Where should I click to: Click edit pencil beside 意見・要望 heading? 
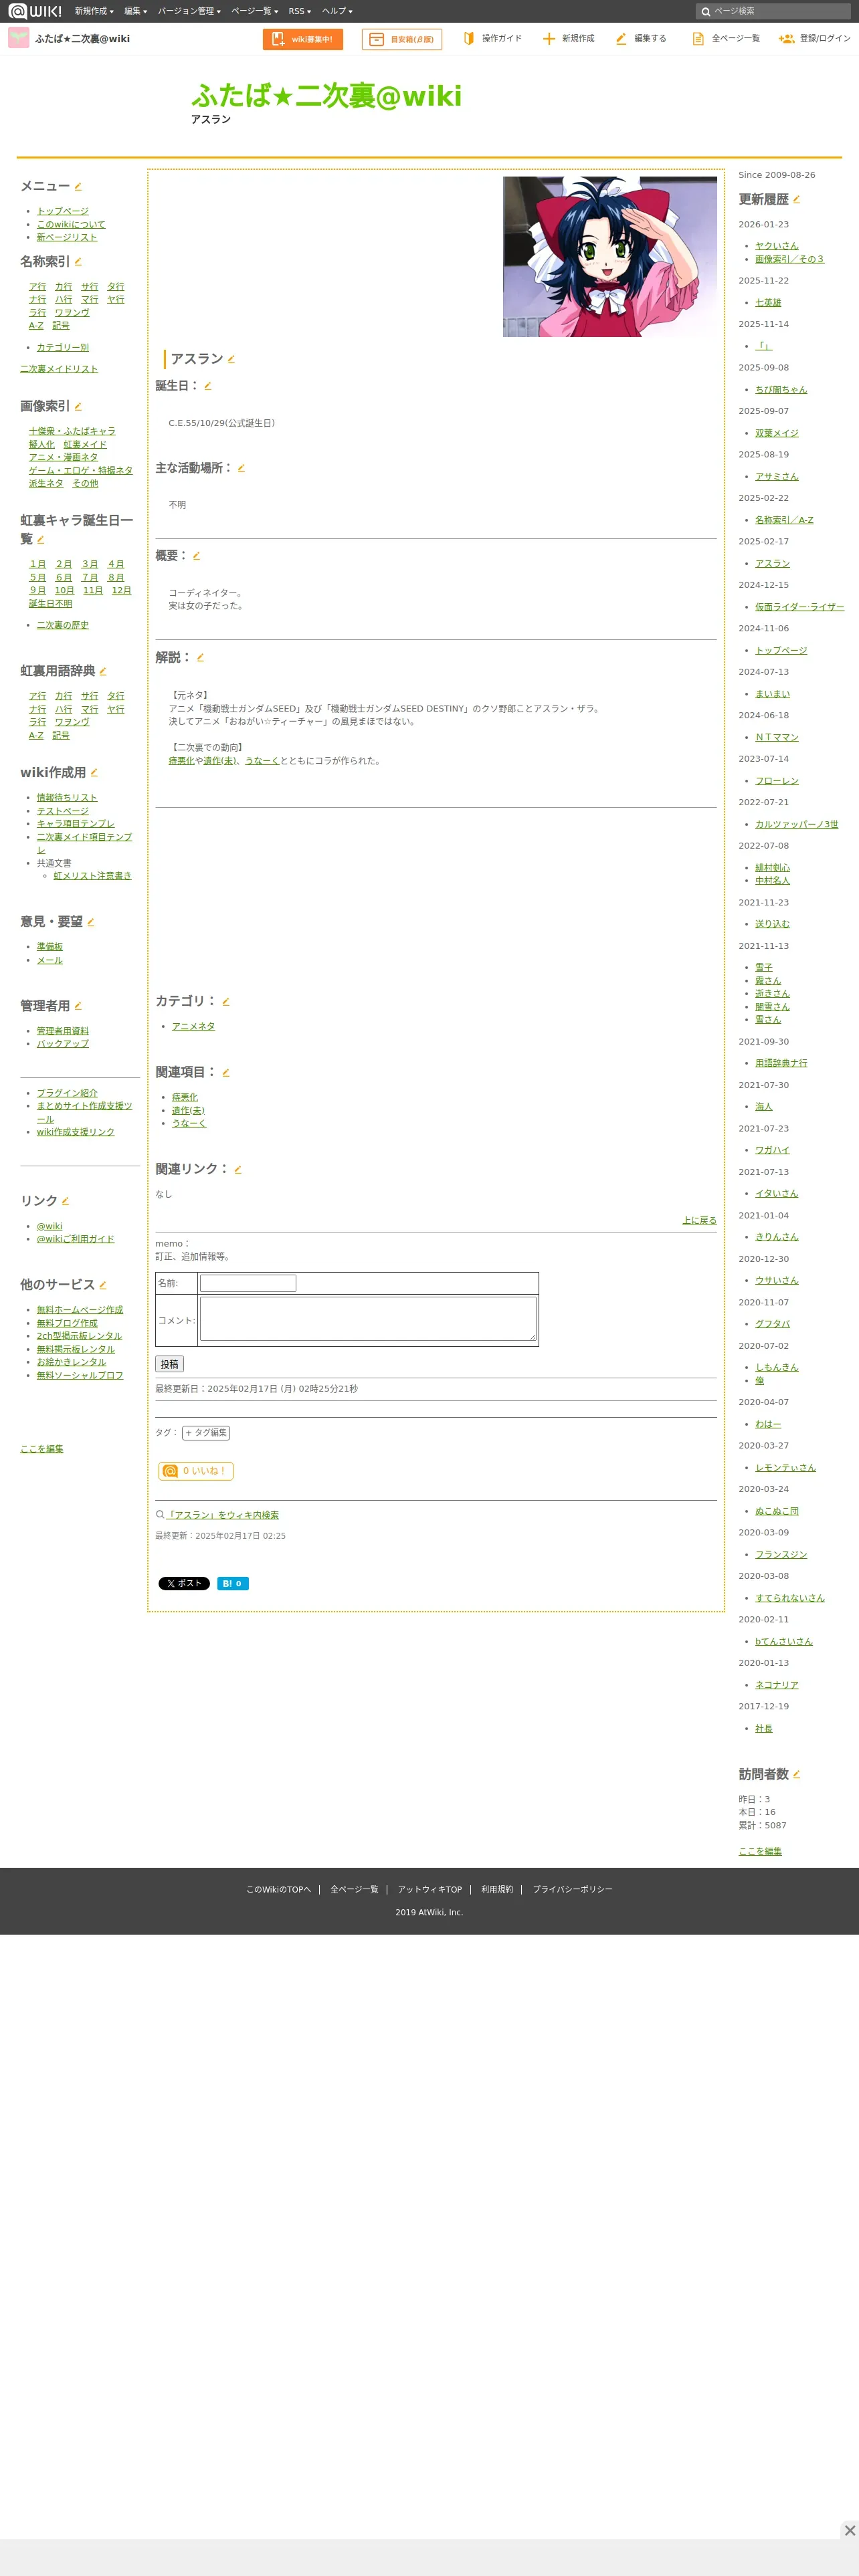click(x=91, y=922)
